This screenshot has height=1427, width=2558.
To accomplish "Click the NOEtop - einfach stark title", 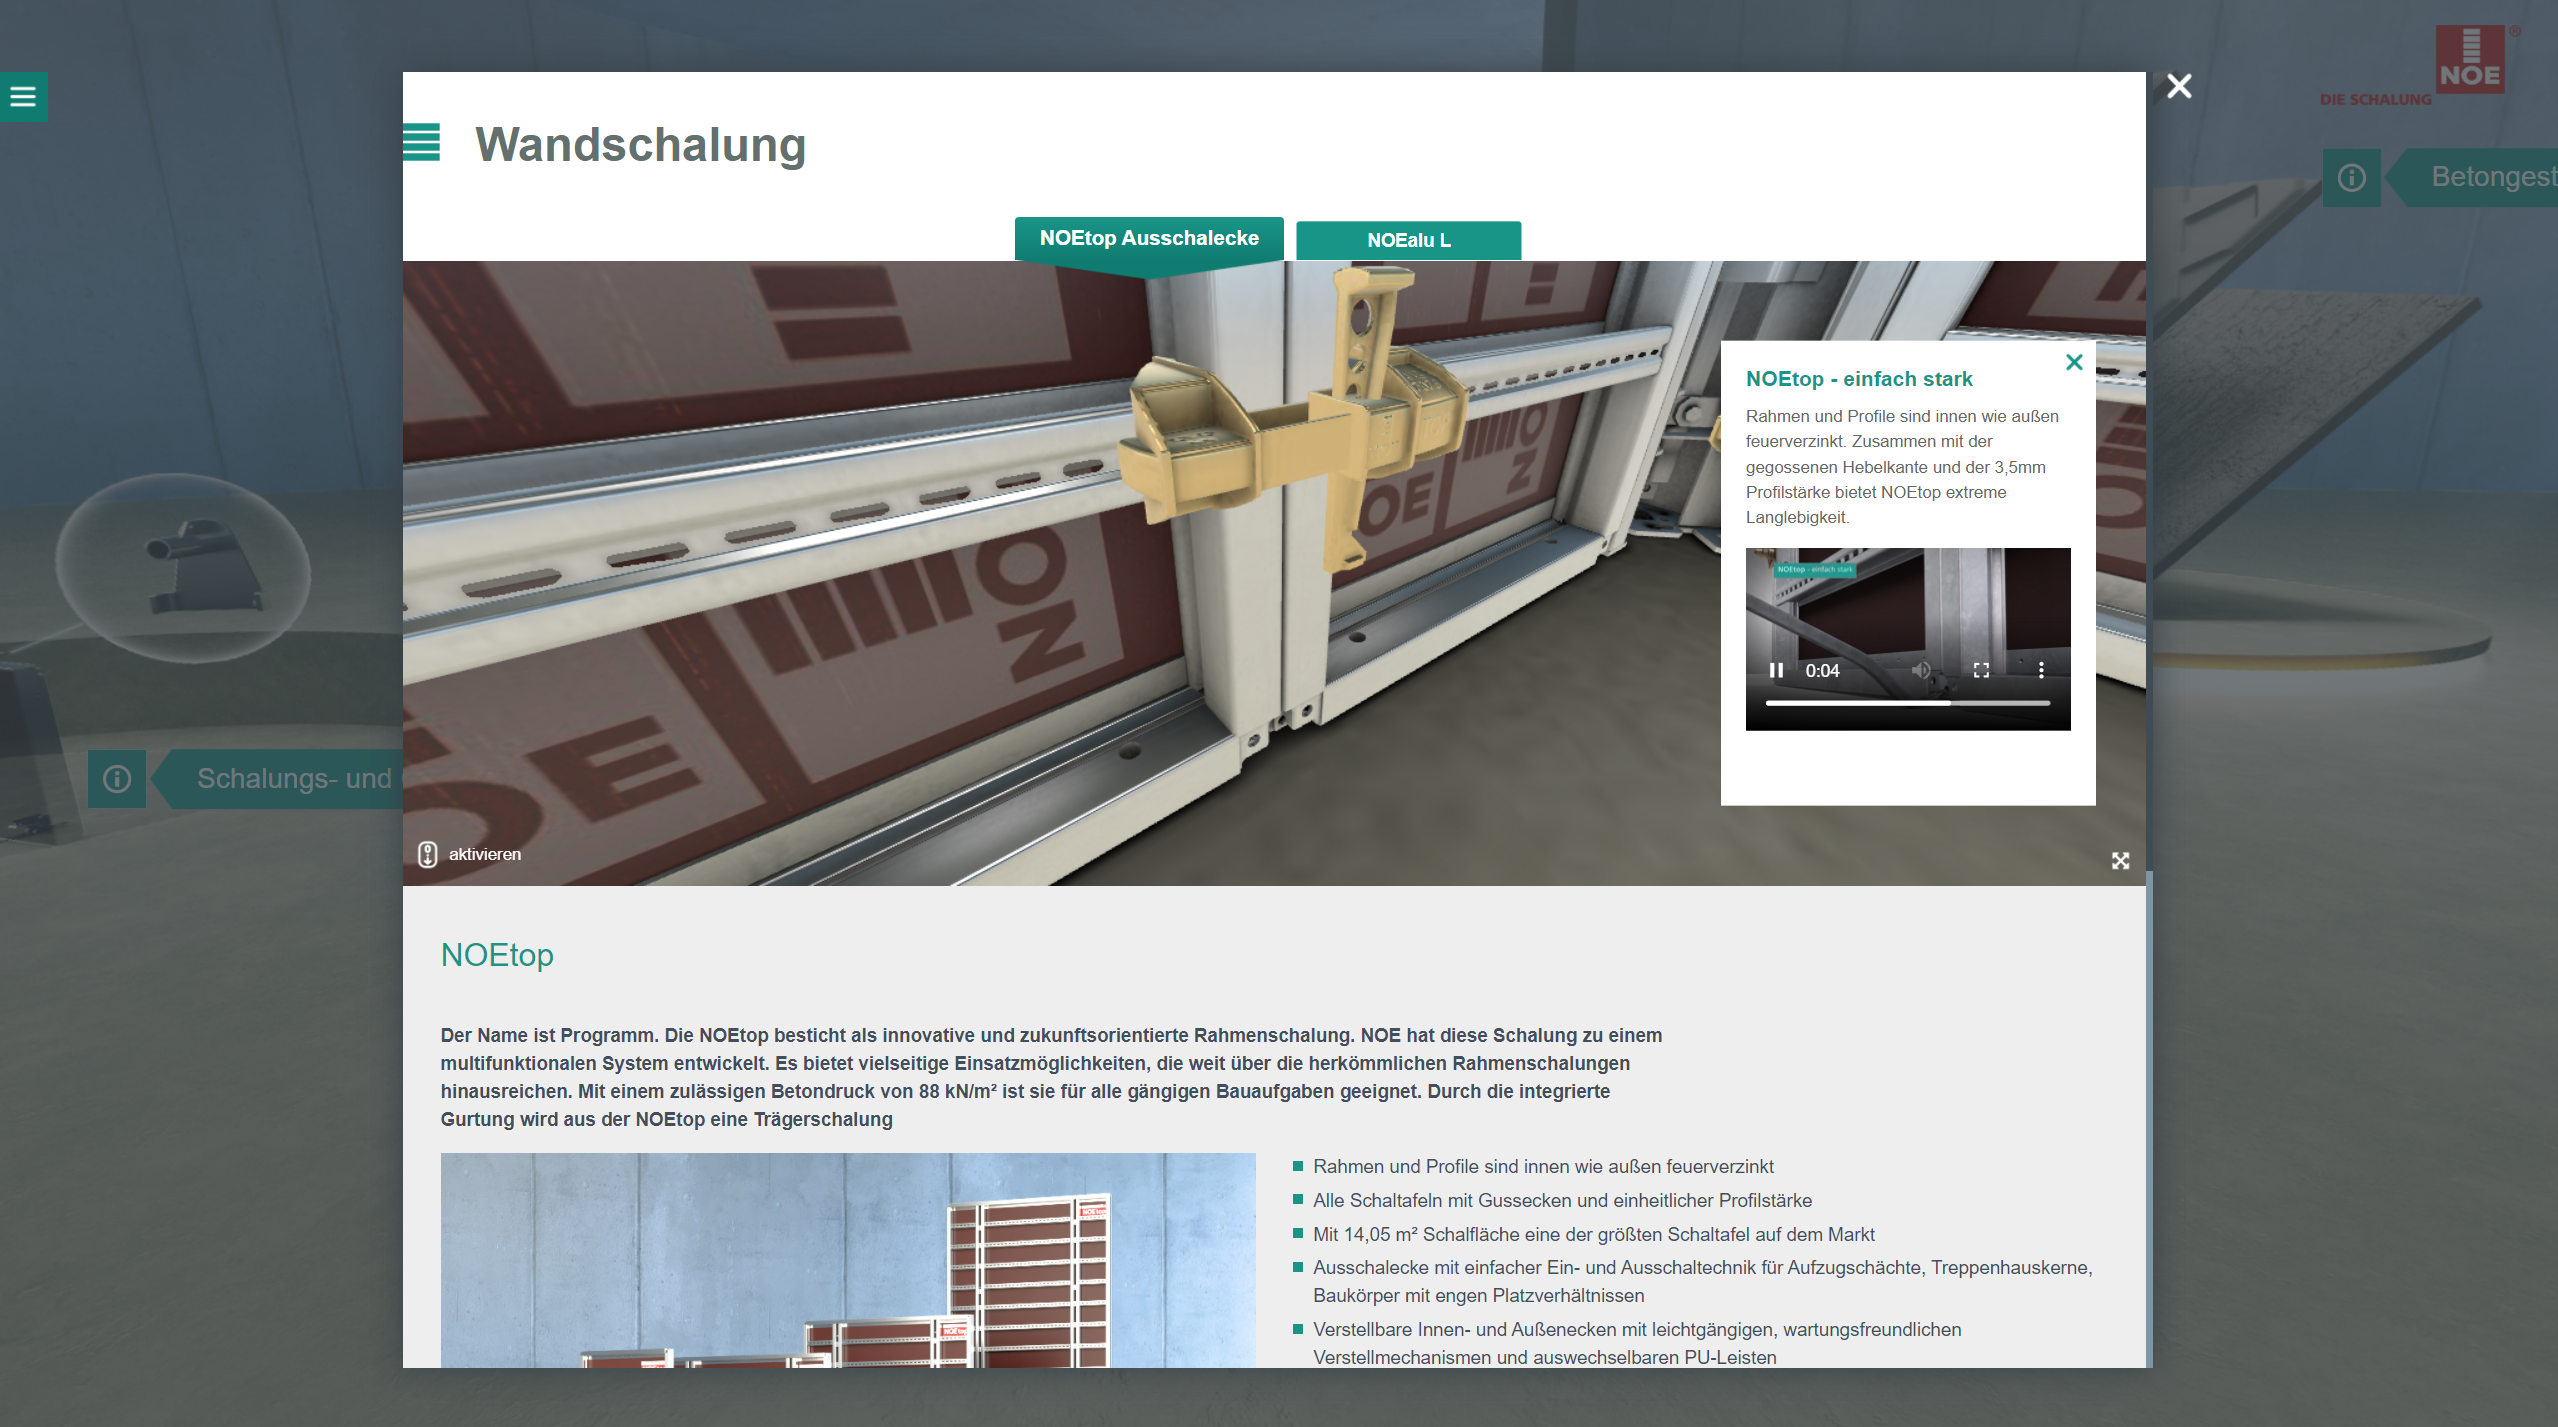I will click(x=1859, y=379).
